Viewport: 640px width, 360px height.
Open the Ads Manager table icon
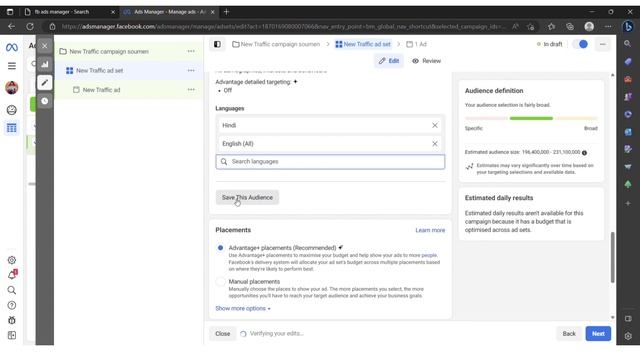point(12,128)
